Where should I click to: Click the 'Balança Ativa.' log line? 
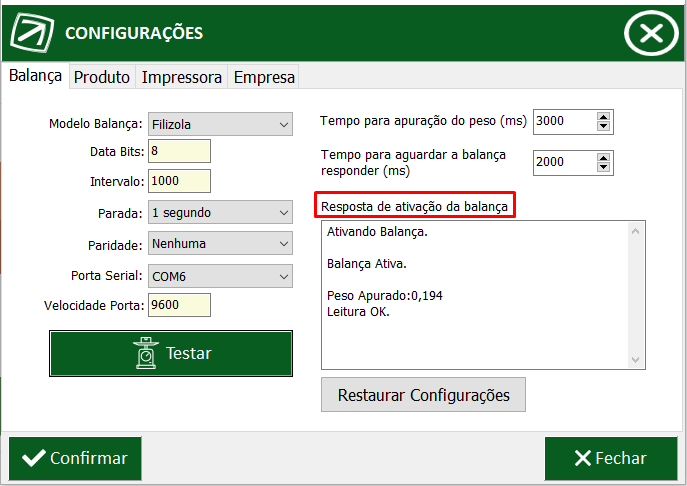click(367, 264)
